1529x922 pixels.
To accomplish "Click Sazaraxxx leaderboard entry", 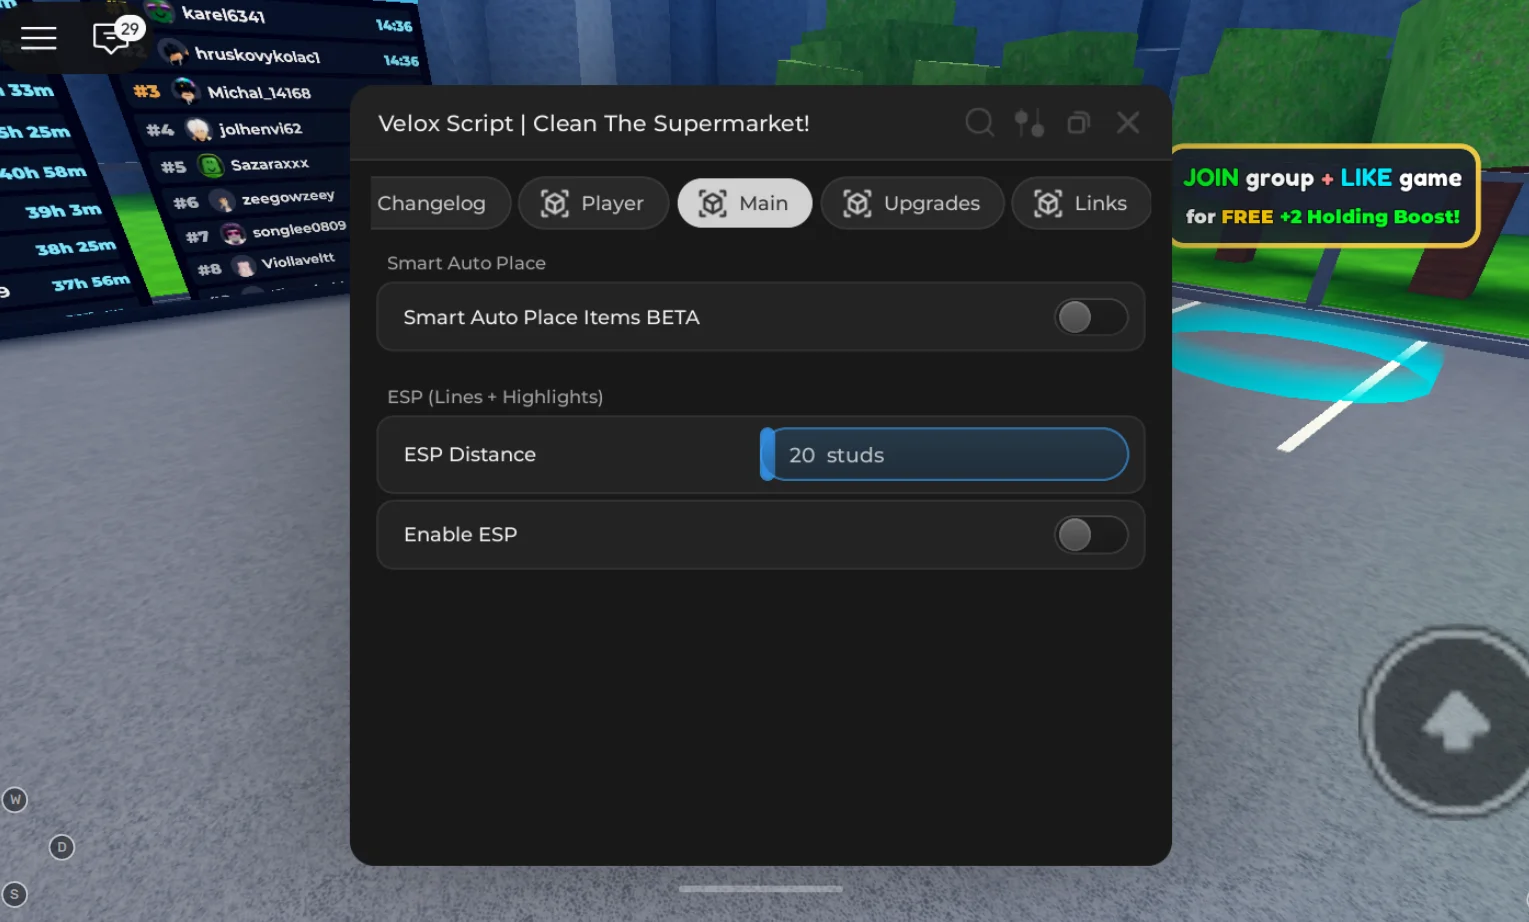I will tap(269, 164).
